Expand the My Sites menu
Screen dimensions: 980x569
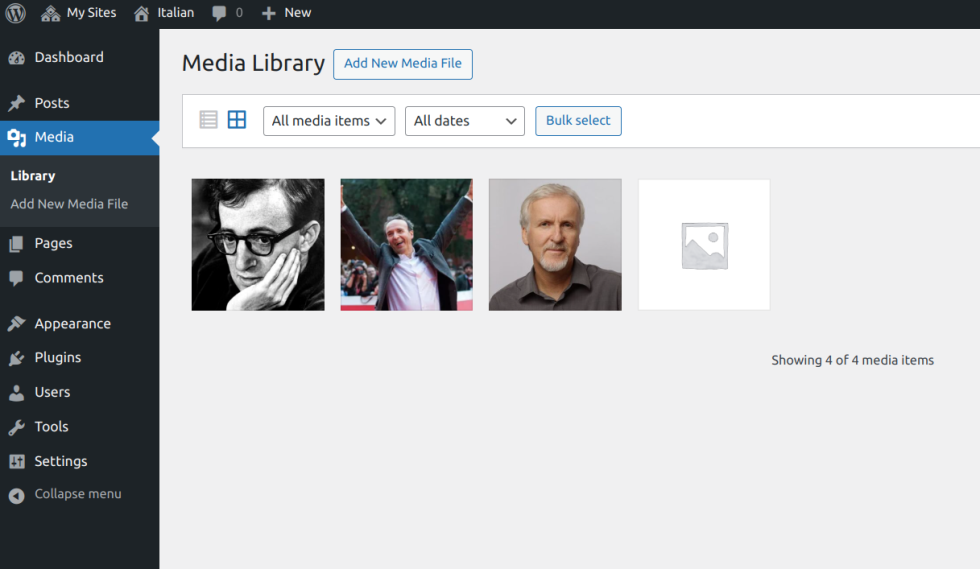[79, 13]
